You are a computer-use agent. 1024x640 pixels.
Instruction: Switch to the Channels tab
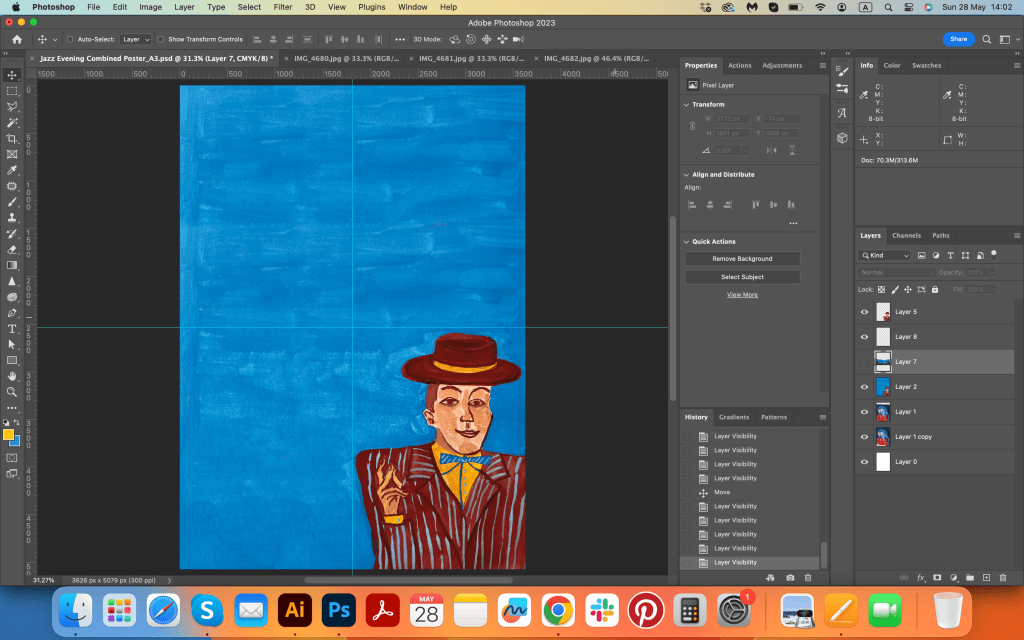[x=906, y=236]
